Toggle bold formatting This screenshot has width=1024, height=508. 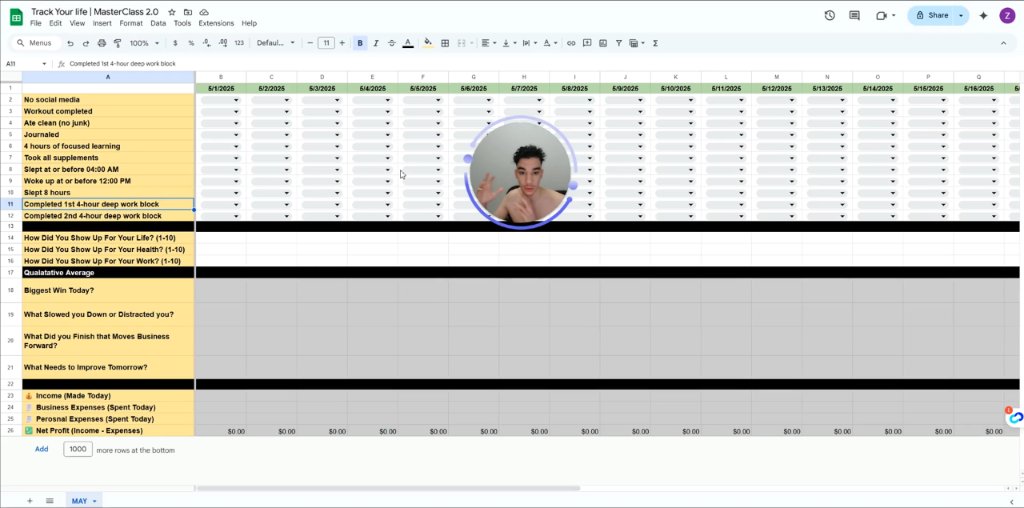point(360,43)
